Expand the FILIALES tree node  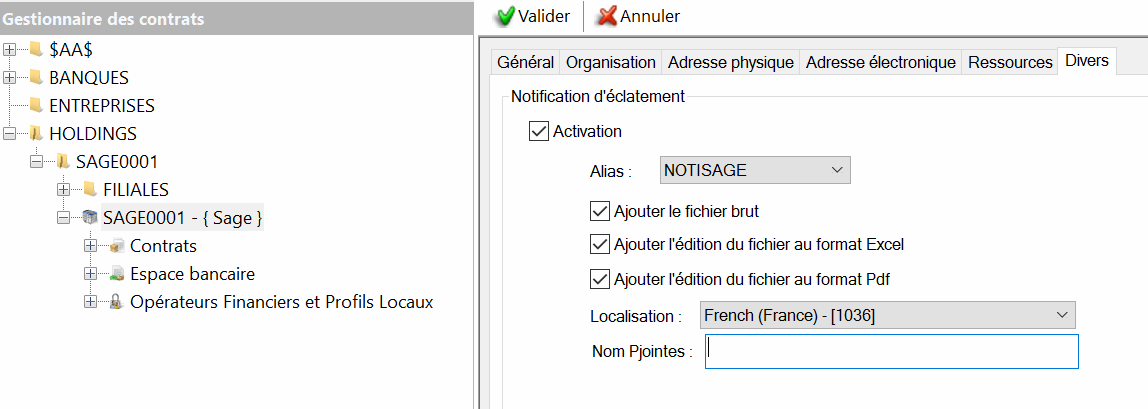click(x=64, y=189)
